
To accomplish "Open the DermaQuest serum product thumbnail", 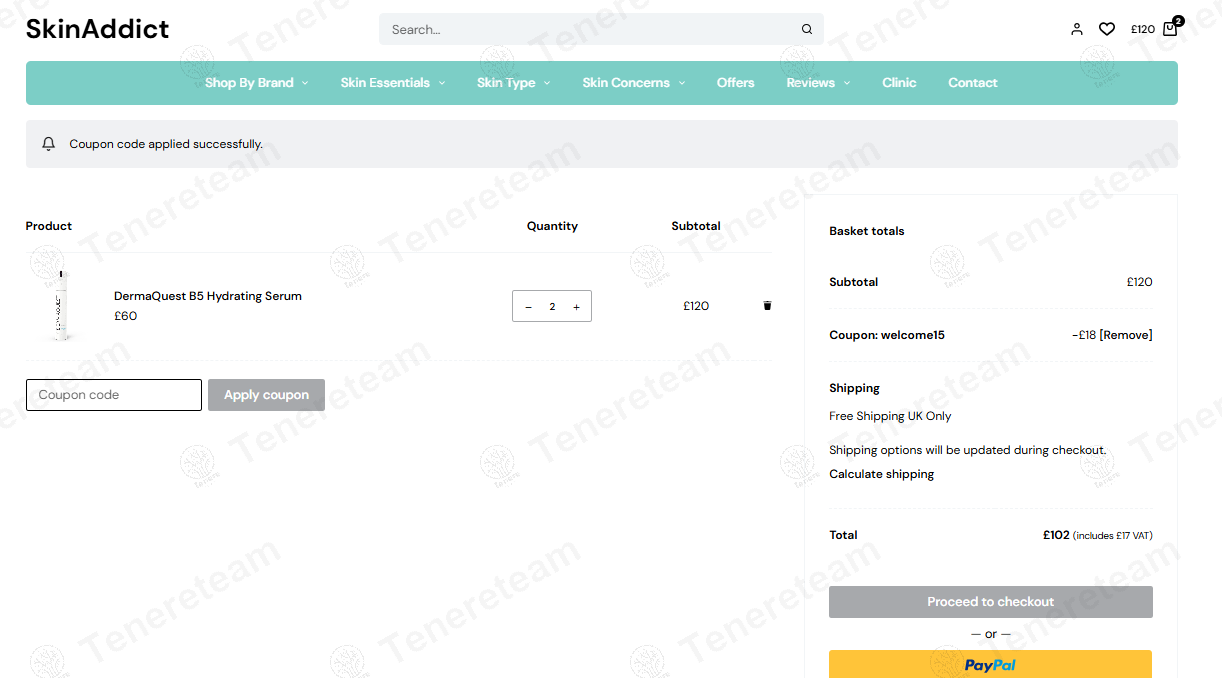I will [63, 305].
